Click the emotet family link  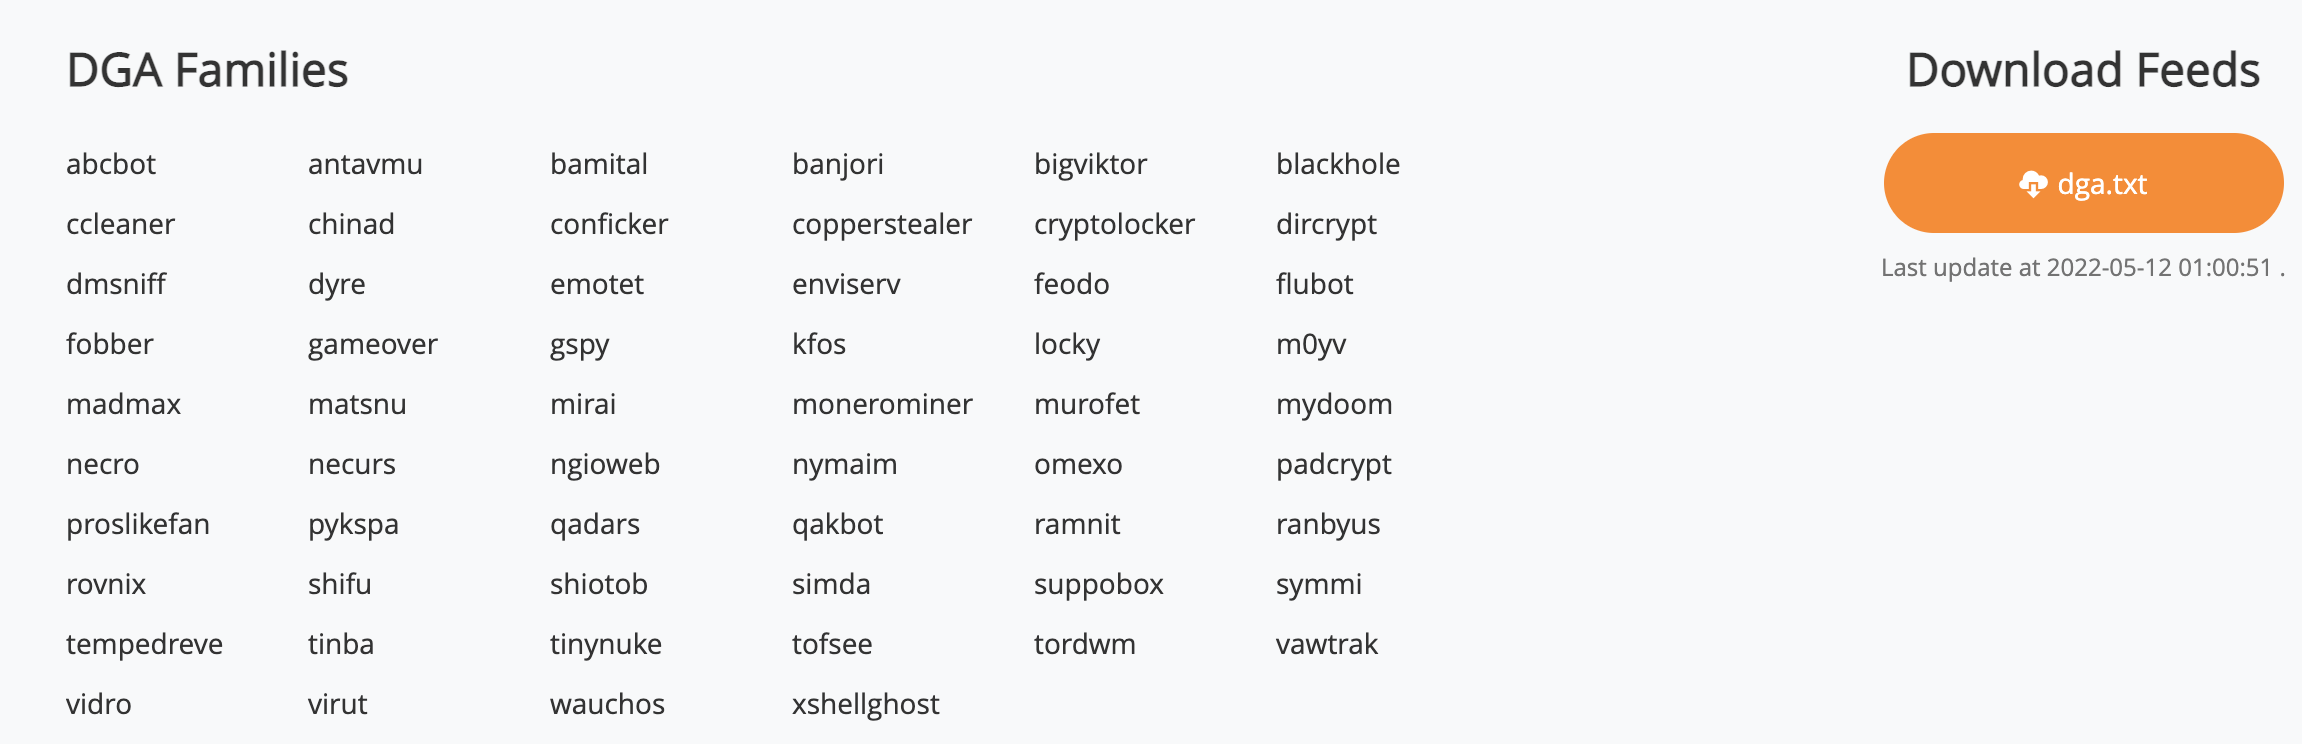point(596,284)
